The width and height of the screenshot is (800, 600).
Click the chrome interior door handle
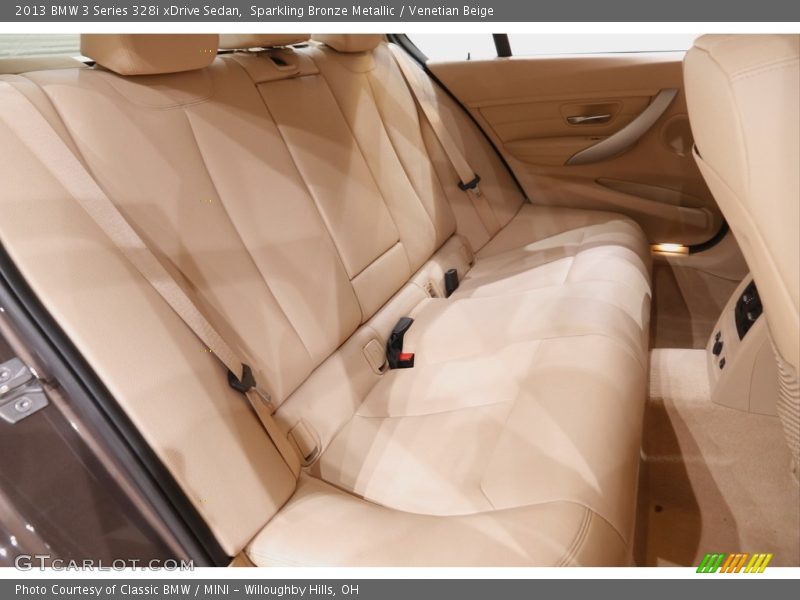pos(589,119)
